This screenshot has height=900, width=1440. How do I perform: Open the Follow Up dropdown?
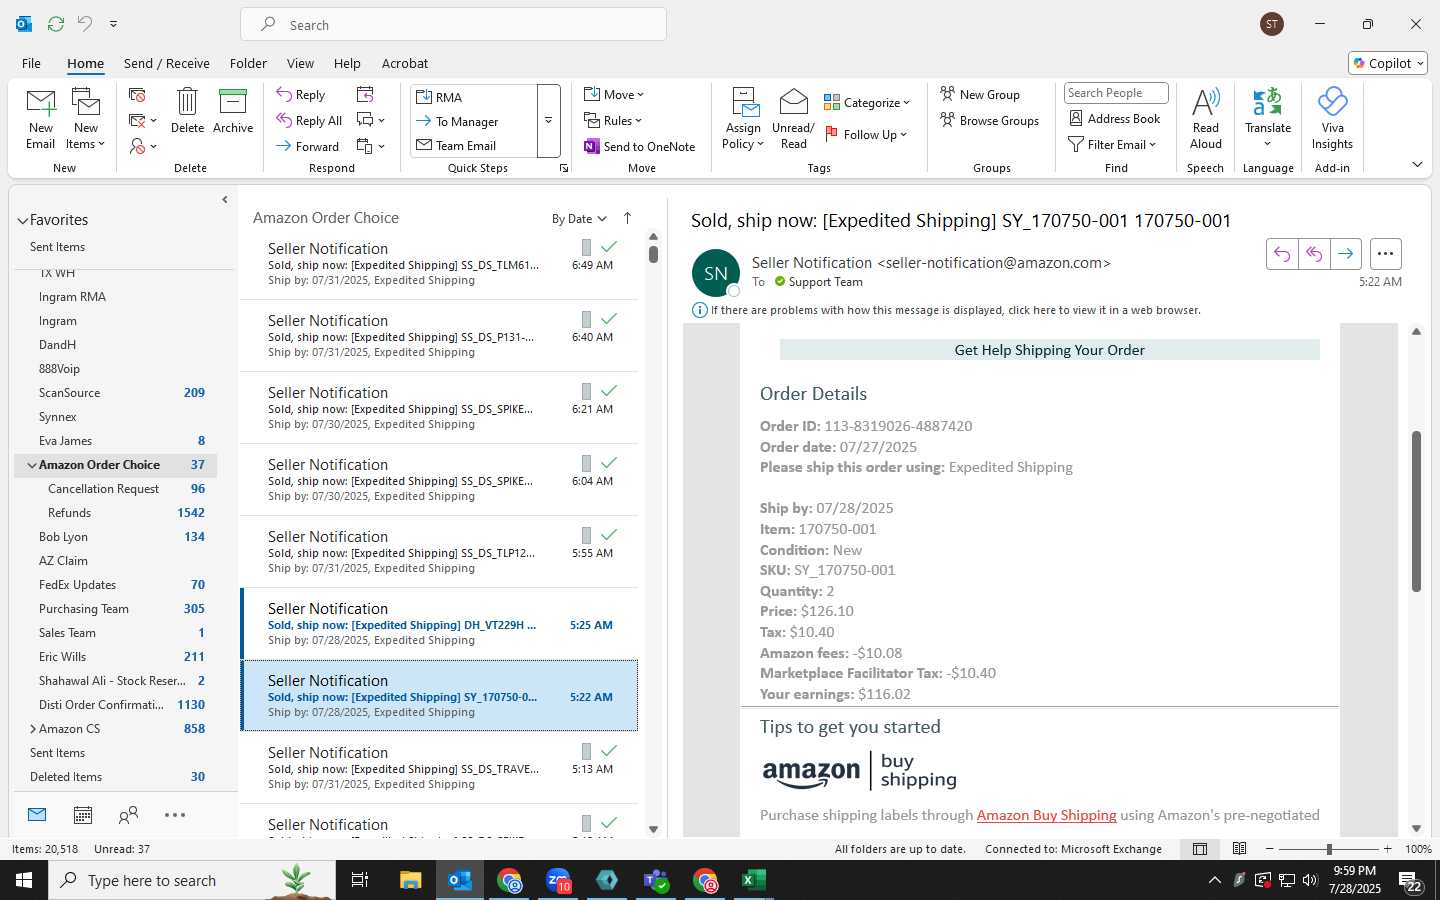point(866,134)
